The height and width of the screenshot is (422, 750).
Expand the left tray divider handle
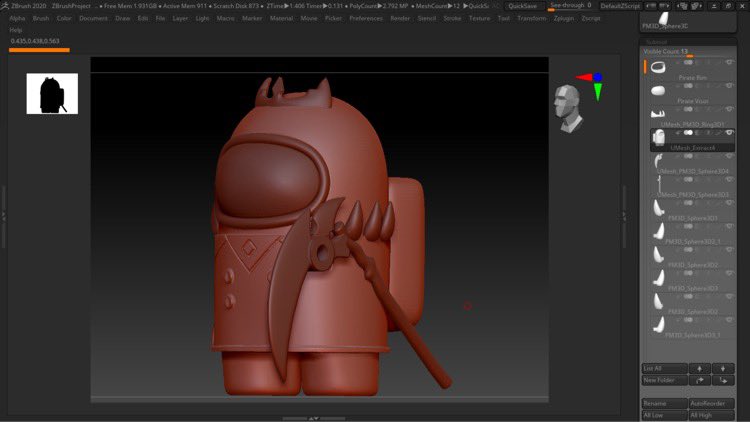(3, 216)
